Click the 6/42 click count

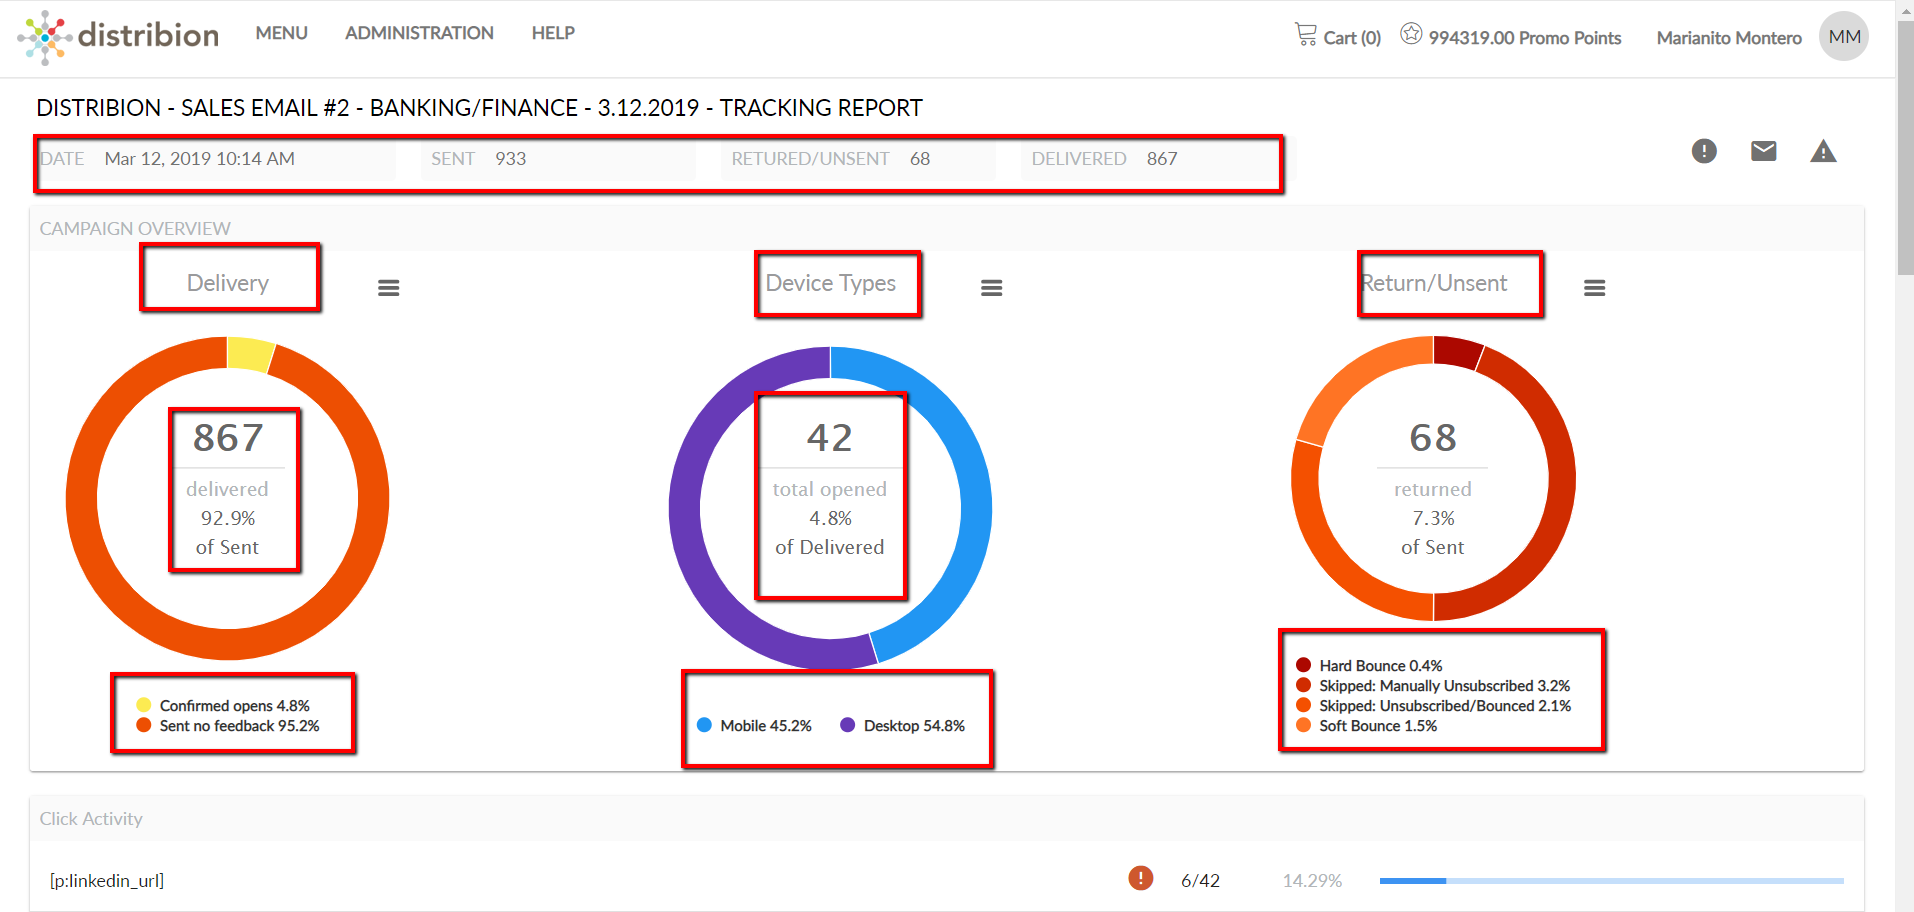coord(1200,881)
